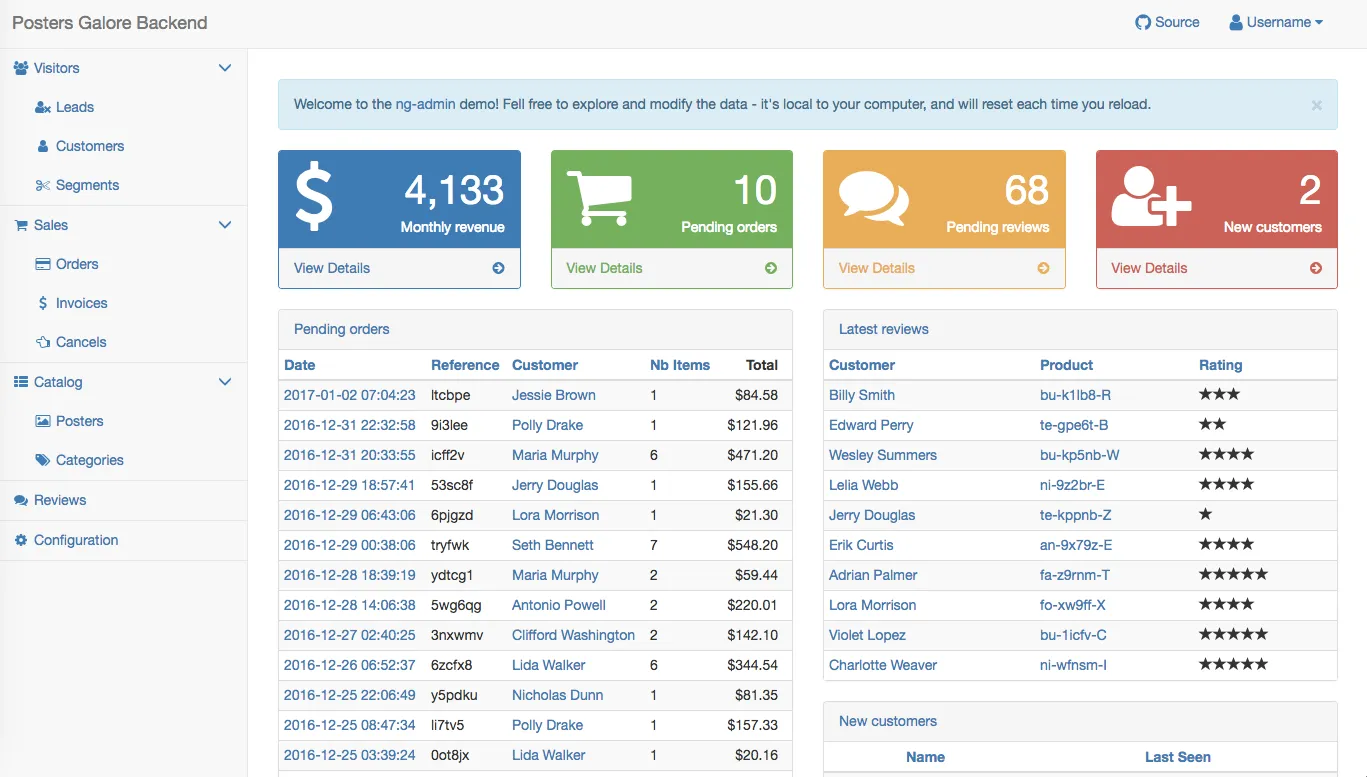Dismiss the welcome banner with the X
Screen dimensions: 1367x777
(1317, 105)
